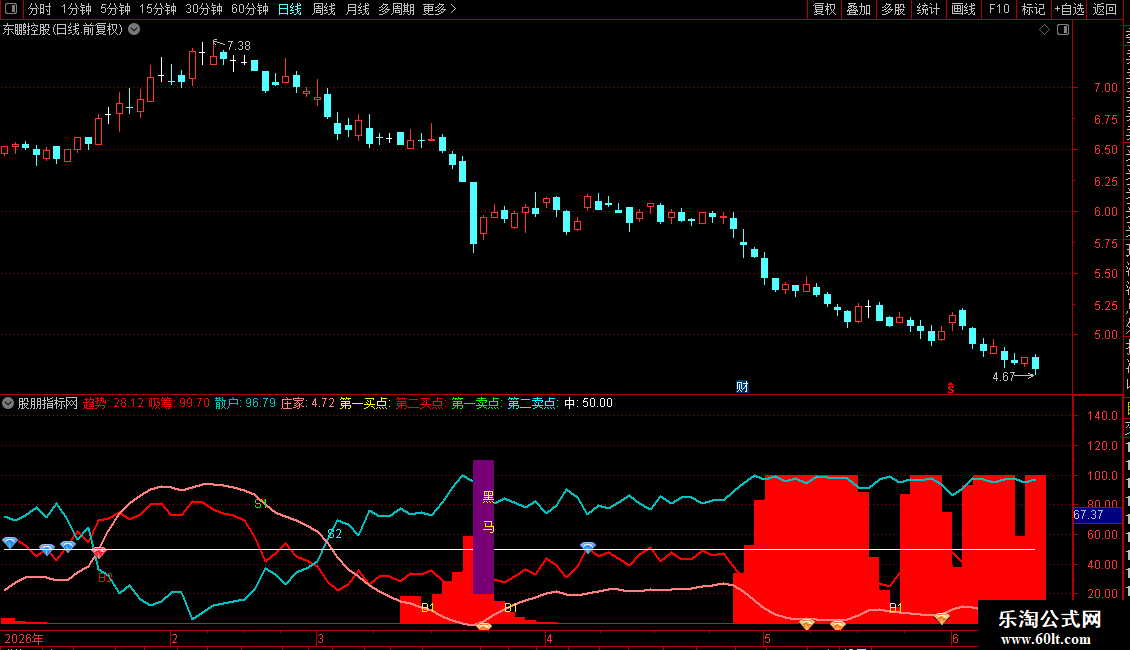Click the 5.00 price axis label
Screen dimensions: 1130x650
(x=1105, y=335)
